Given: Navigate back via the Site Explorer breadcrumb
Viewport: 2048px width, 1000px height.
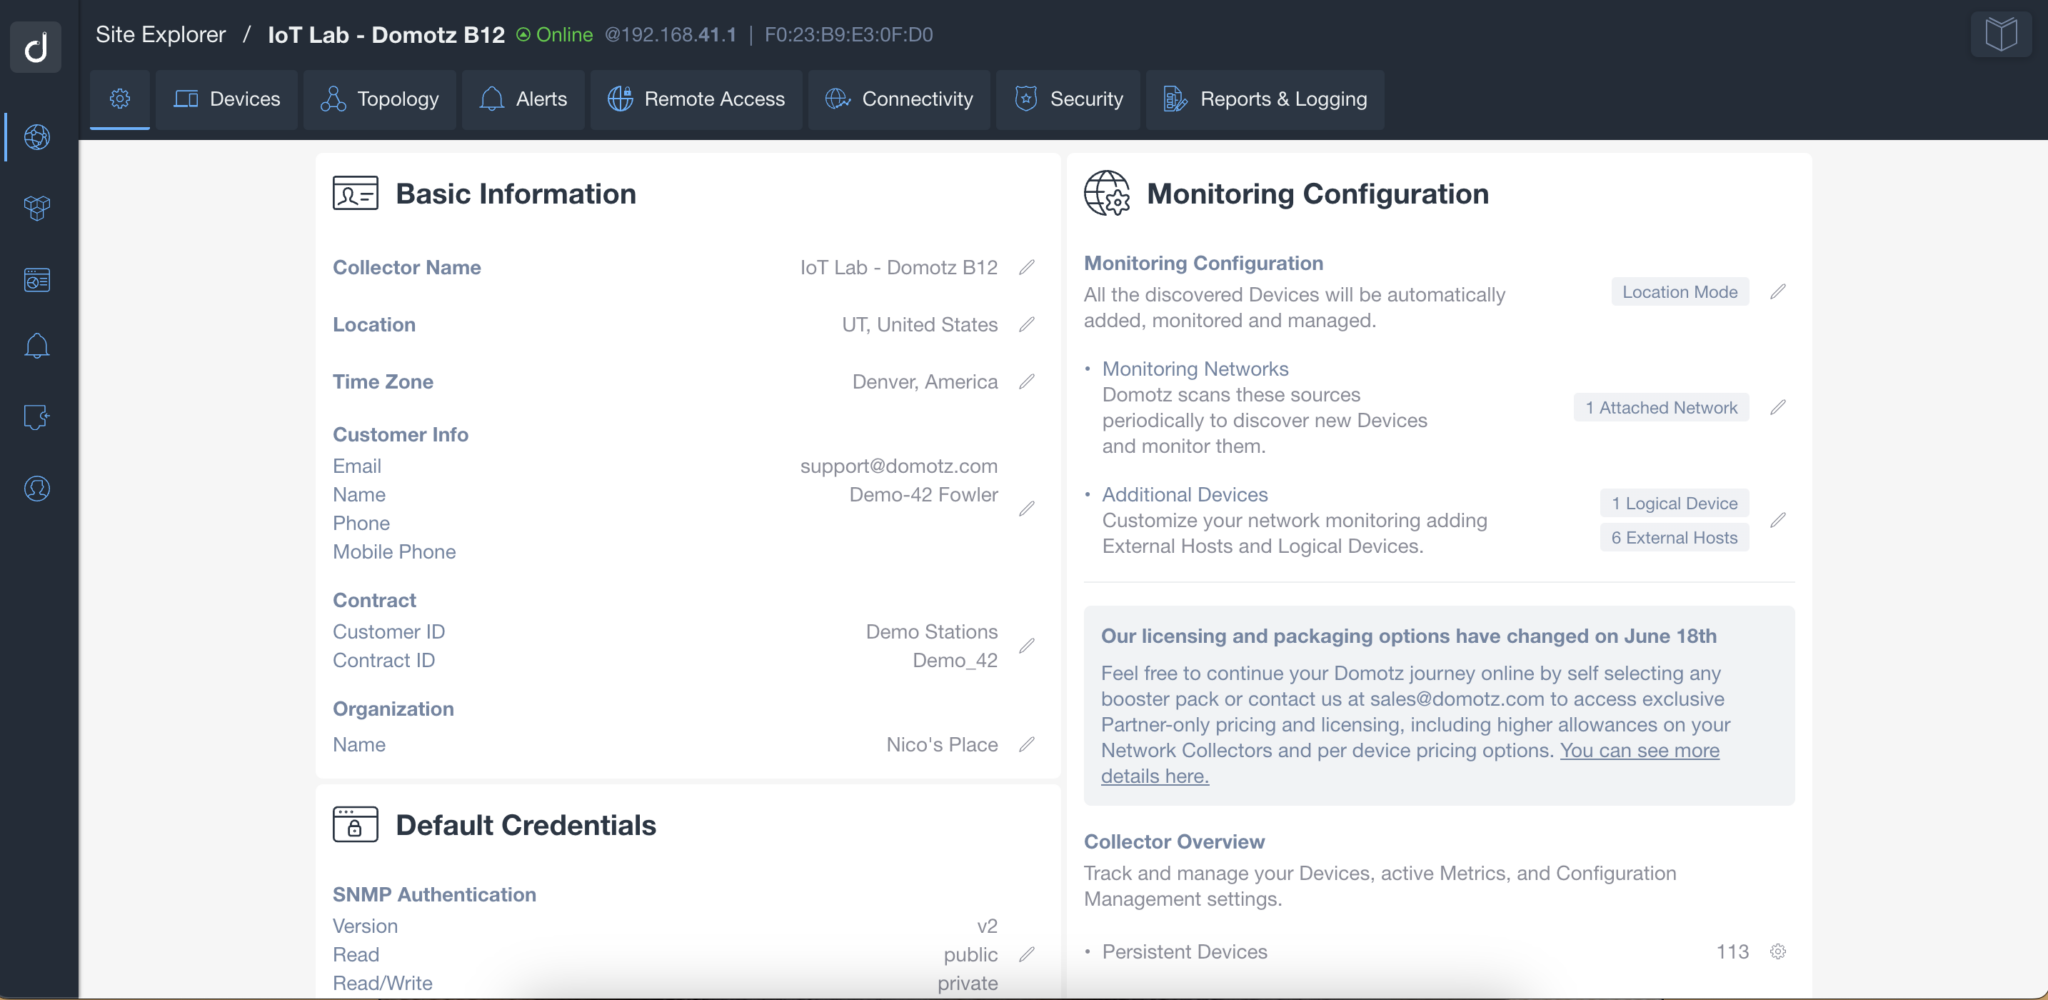Looking at the screenshot, I should [x=160, y=33].
